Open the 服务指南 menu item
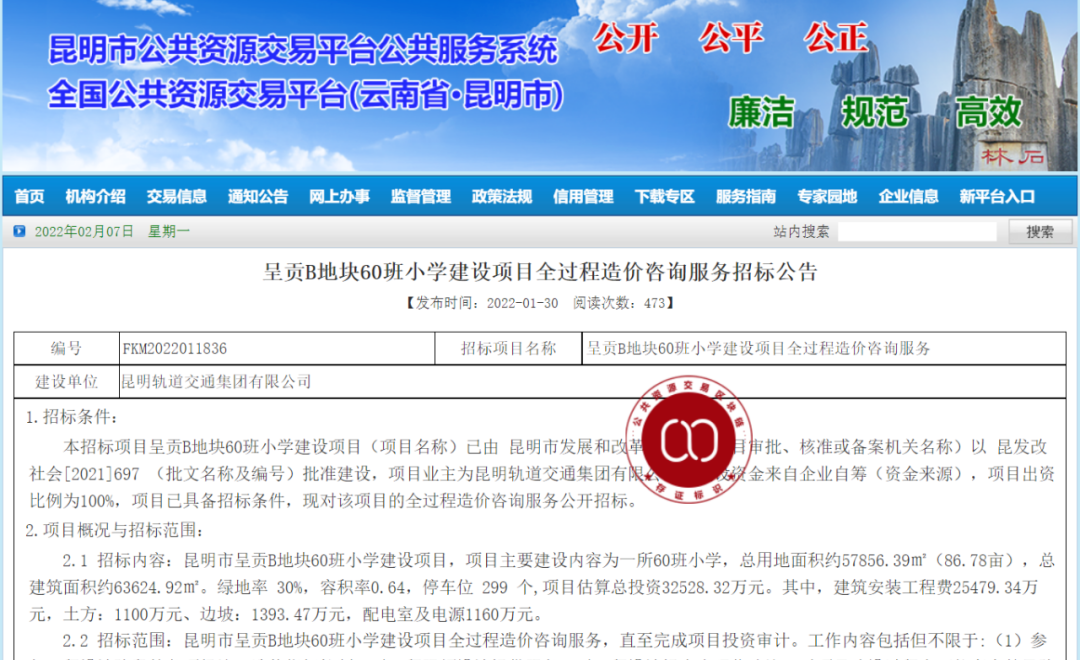 point(745,197)
